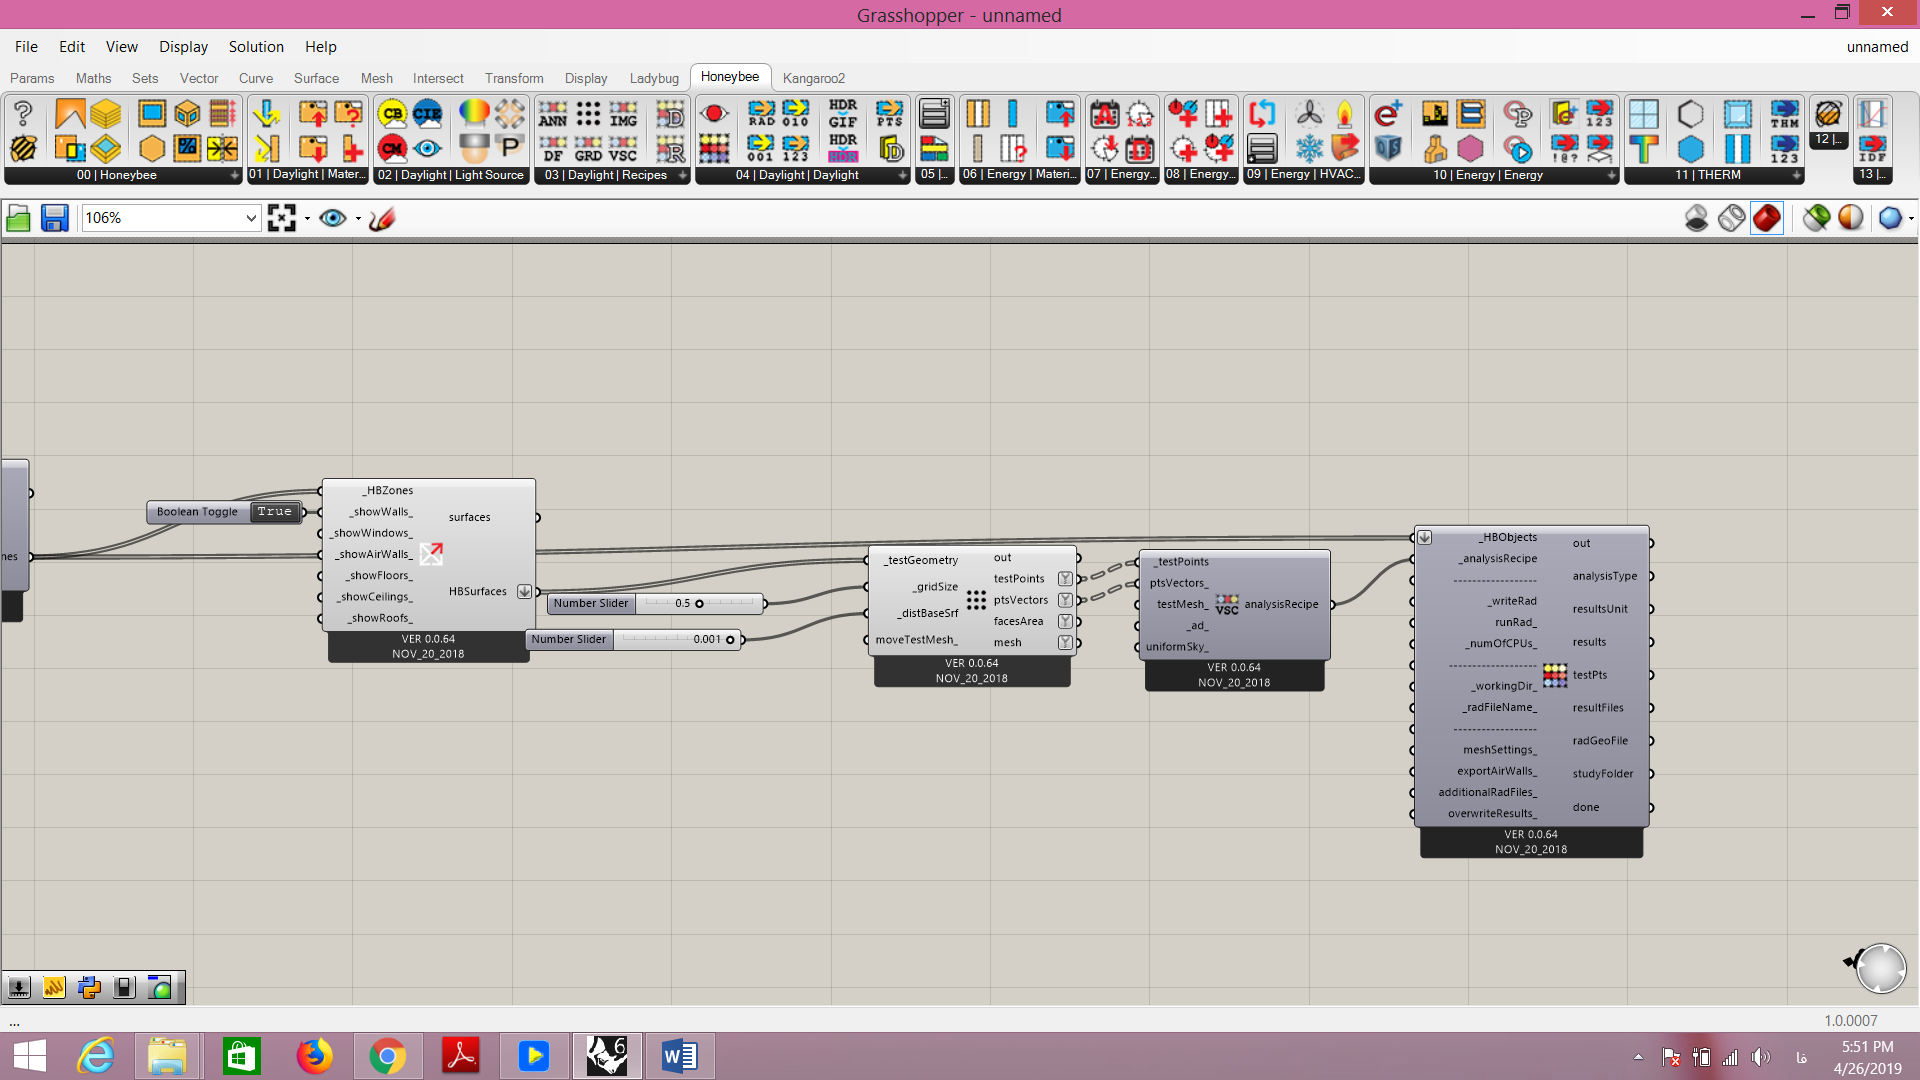Image resolution: width=1920 pixels, height=1080 pixels.
Task: Click the Honeybee question mark icon
Action: 23,113
